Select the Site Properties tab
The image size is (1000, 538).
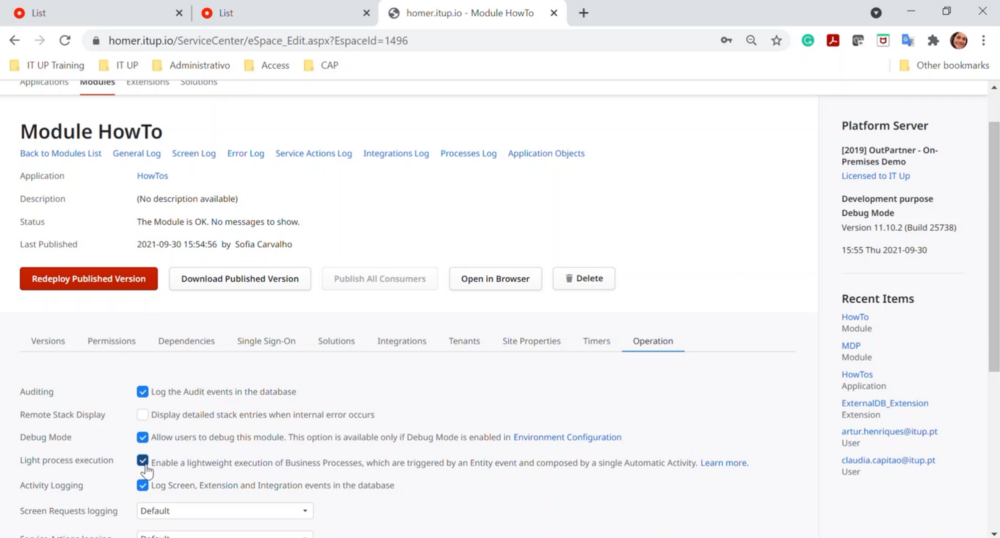click(531, 341)
